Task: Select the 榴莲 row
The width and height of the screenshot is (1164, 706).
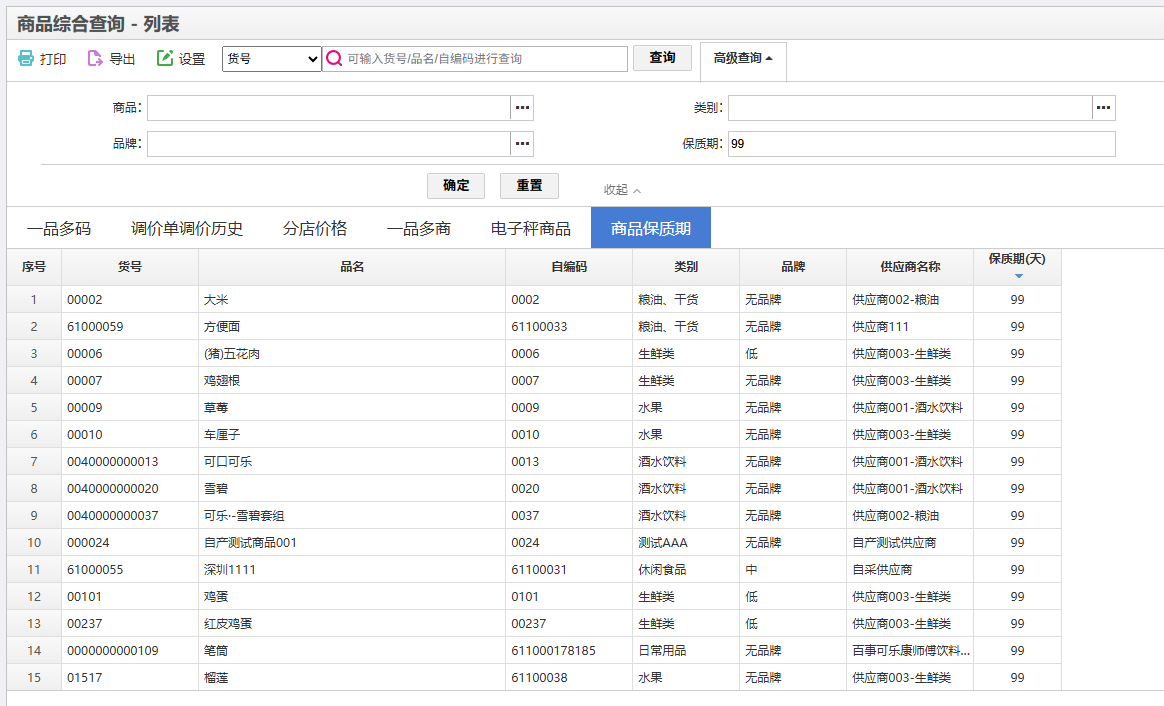Action: [x=534, y=678]
